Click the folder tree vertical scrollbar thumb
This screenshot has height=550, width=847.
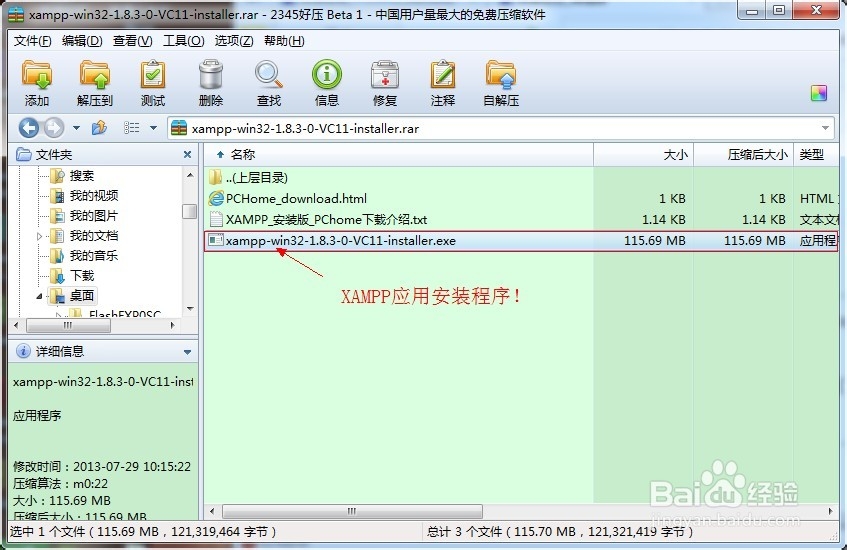pos(190,211)
